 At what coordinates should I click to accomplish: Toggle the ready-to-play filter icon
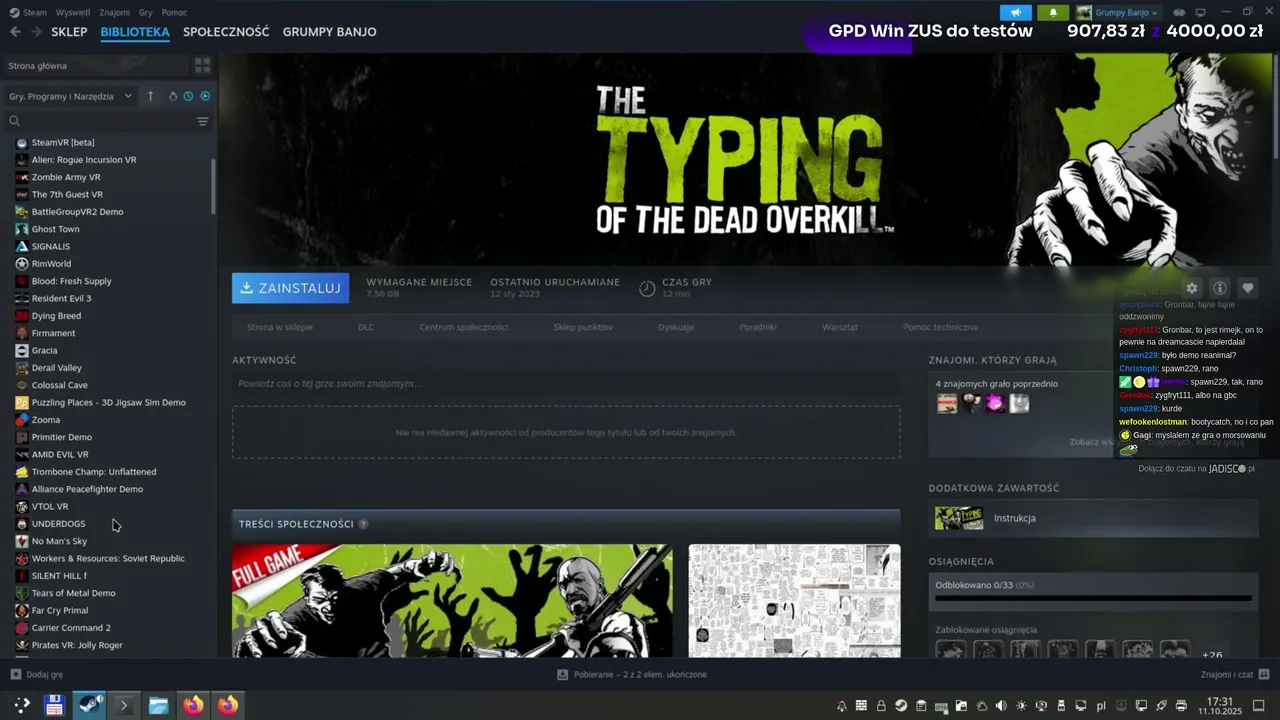[205, 96]
